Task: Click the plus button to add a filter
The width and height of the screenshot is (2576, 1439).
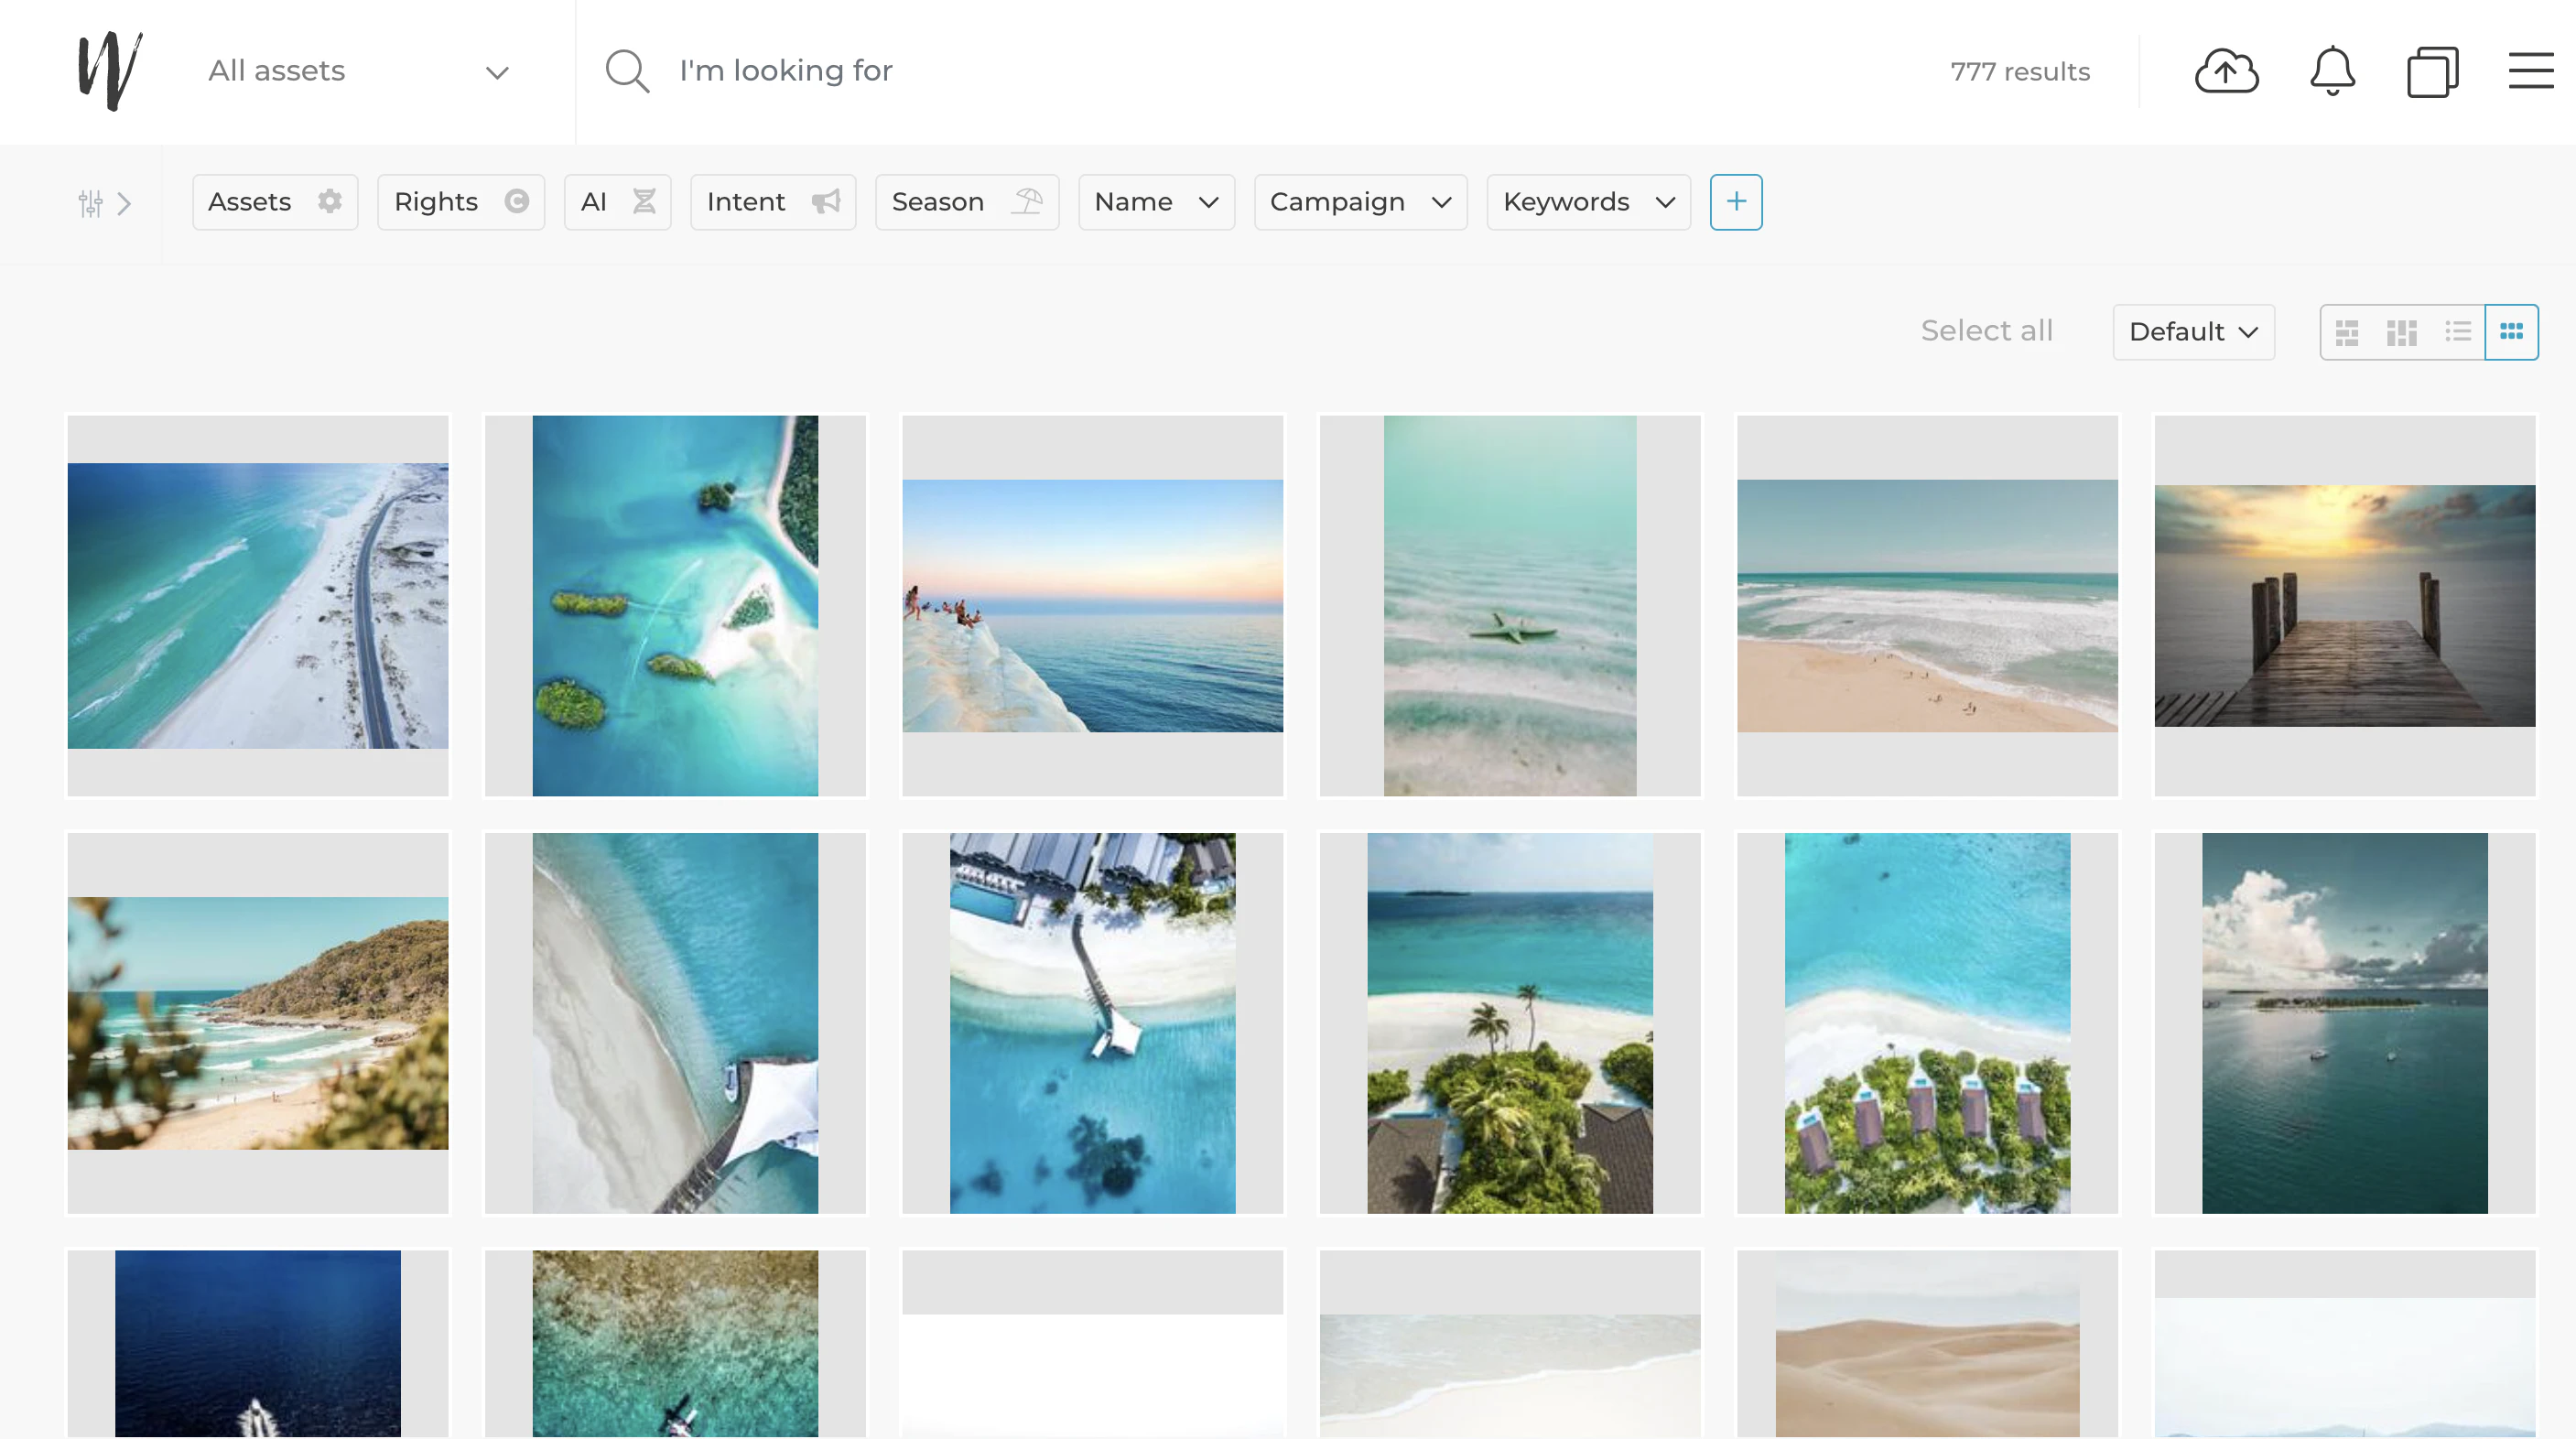Action: point(1736,201)
